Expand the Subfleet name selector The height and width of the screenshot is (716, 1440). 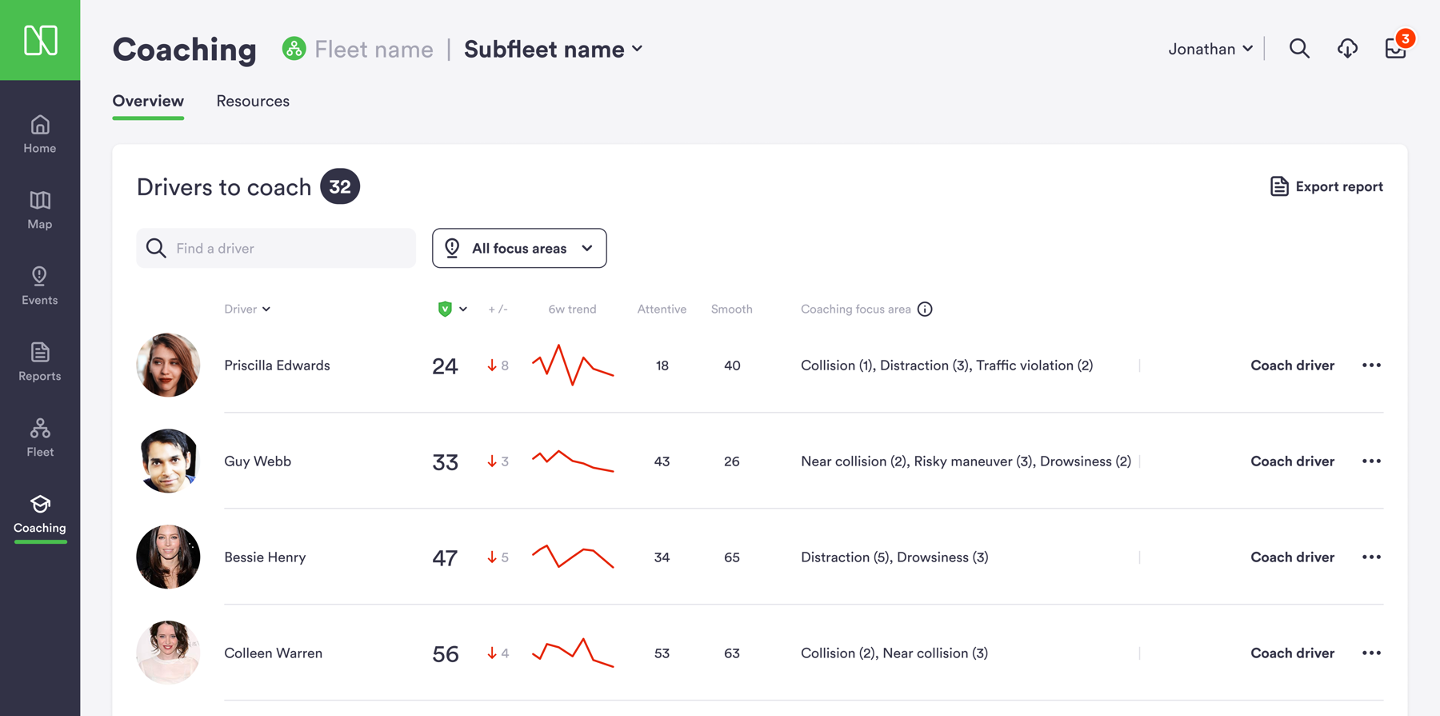pos(553,48)
